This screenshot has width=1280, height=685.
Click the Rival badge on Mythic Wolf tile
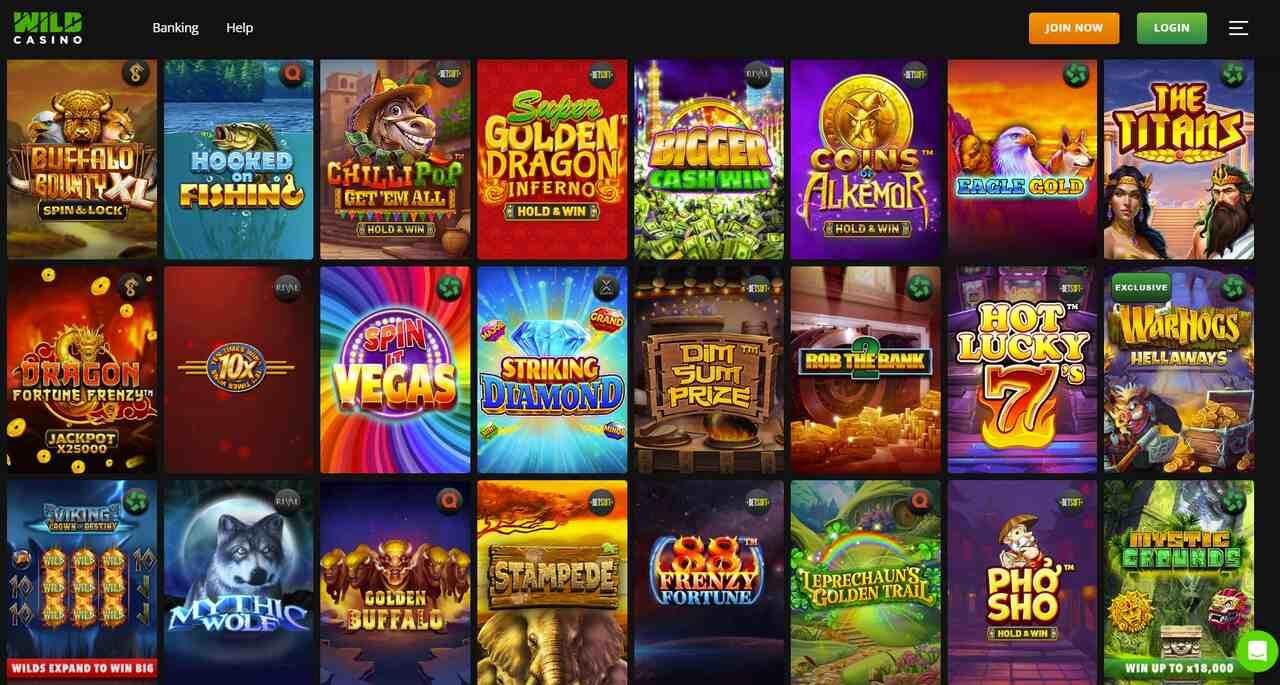tap(287, 502)
